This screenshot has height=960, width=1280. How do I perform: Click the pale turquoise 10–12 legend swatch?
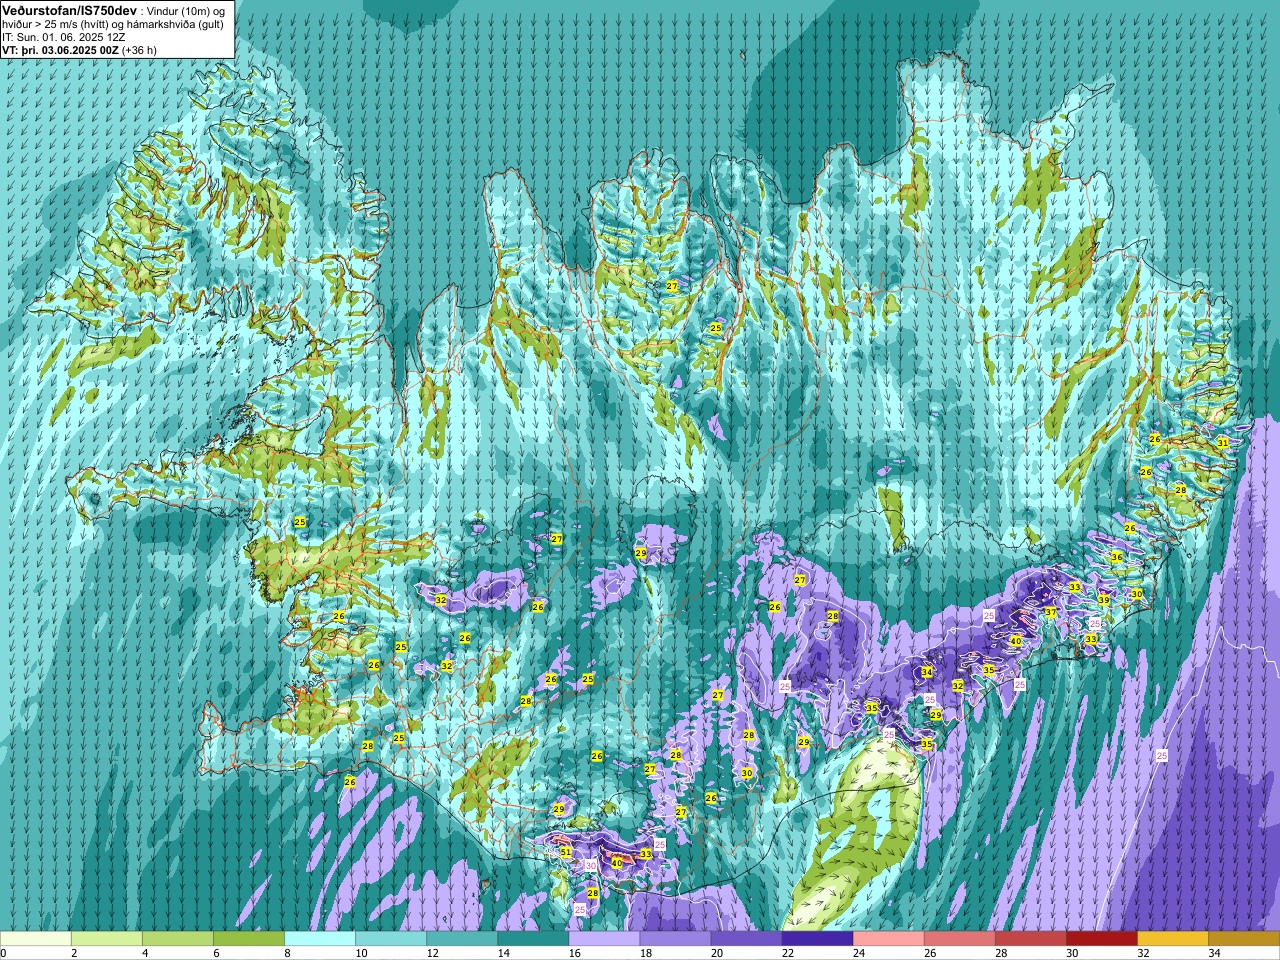click(x=391, y=939)
